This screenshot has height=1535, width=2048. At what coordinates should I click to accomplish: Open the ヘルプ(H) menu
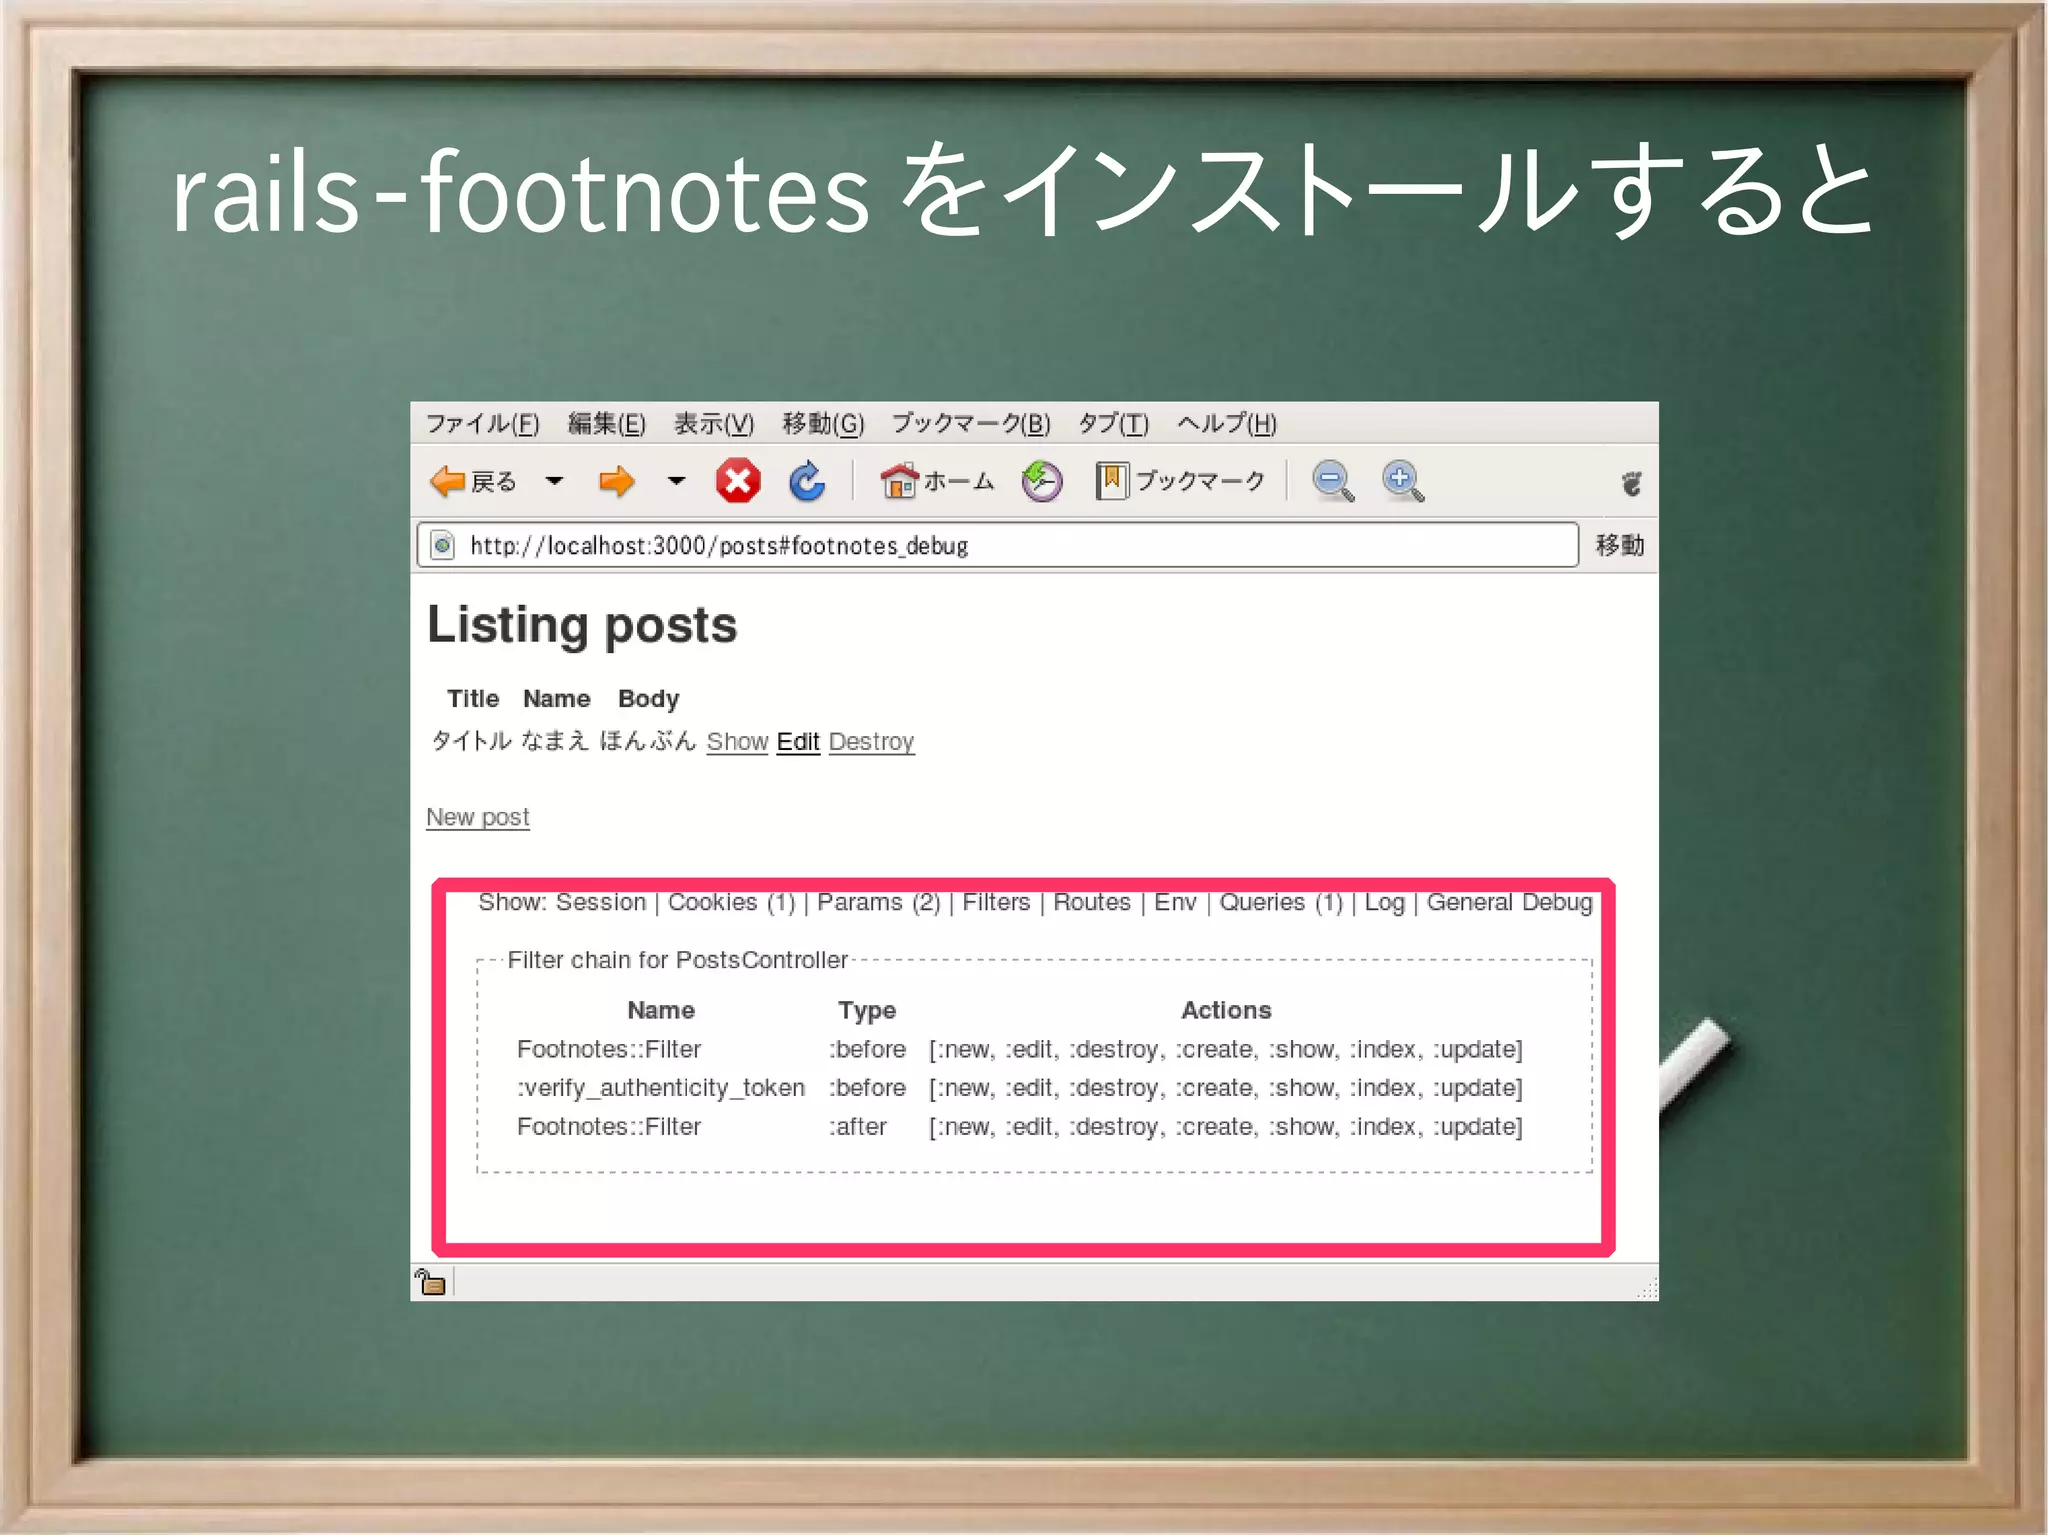pos(1227,424)
